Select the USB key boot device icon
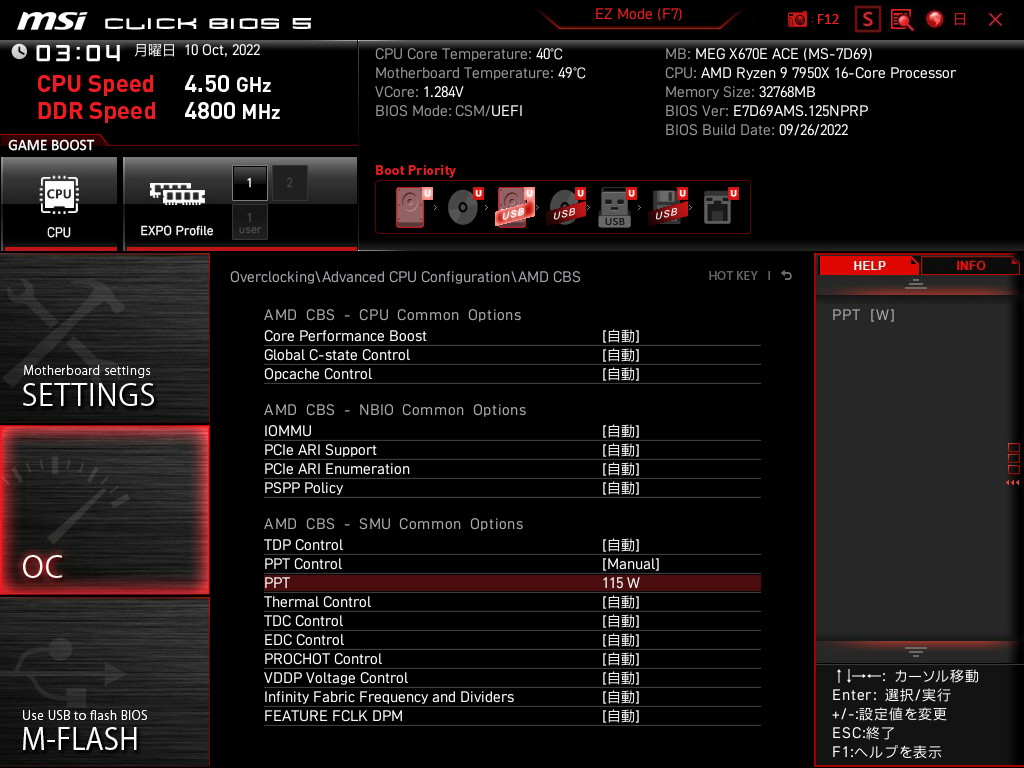 (x=616, y=207)
